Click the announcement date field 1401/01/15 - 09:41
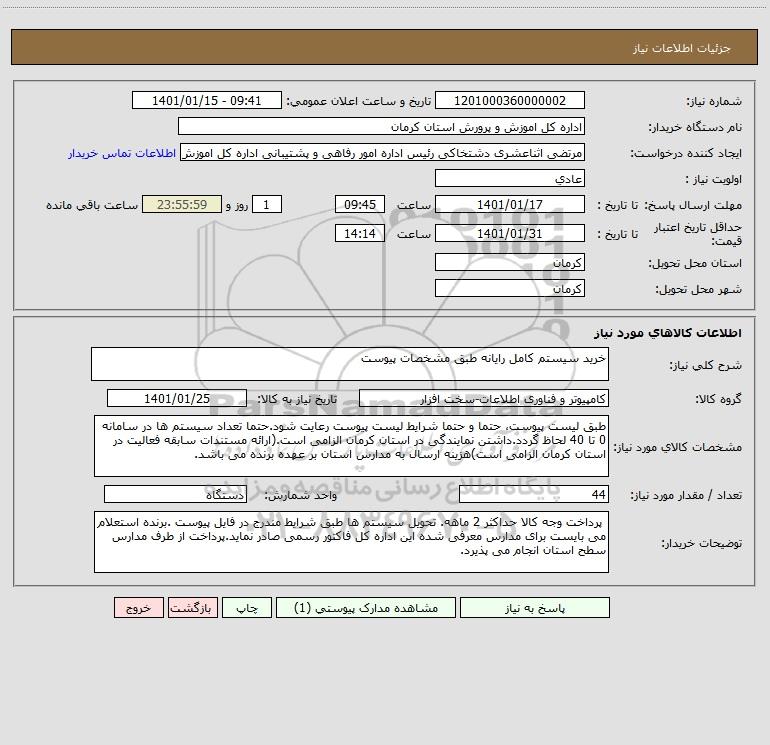This screenshot has height=745, width=770. pyautogui.click(x=207, y=100)
